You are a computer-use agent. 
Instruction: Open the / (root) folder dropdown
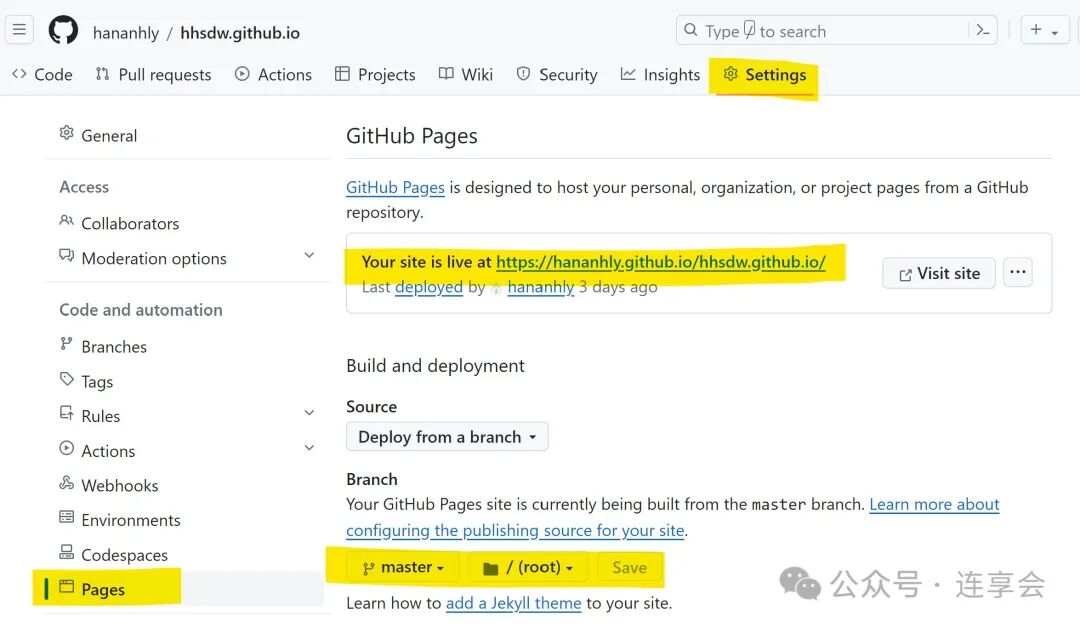tap(528, 567)
